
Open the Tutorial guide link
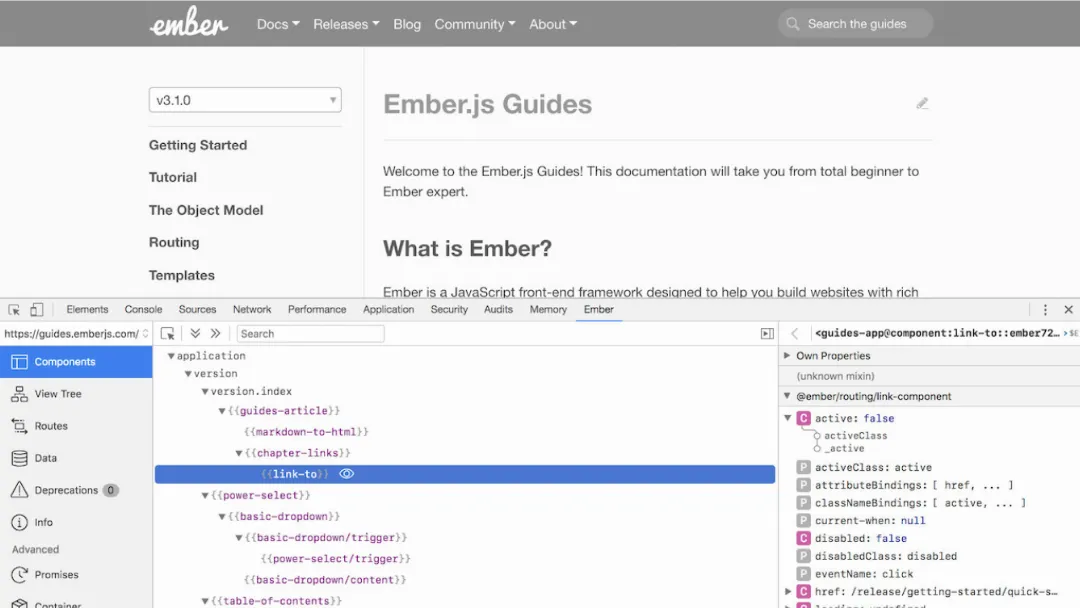tap(173, 177)
